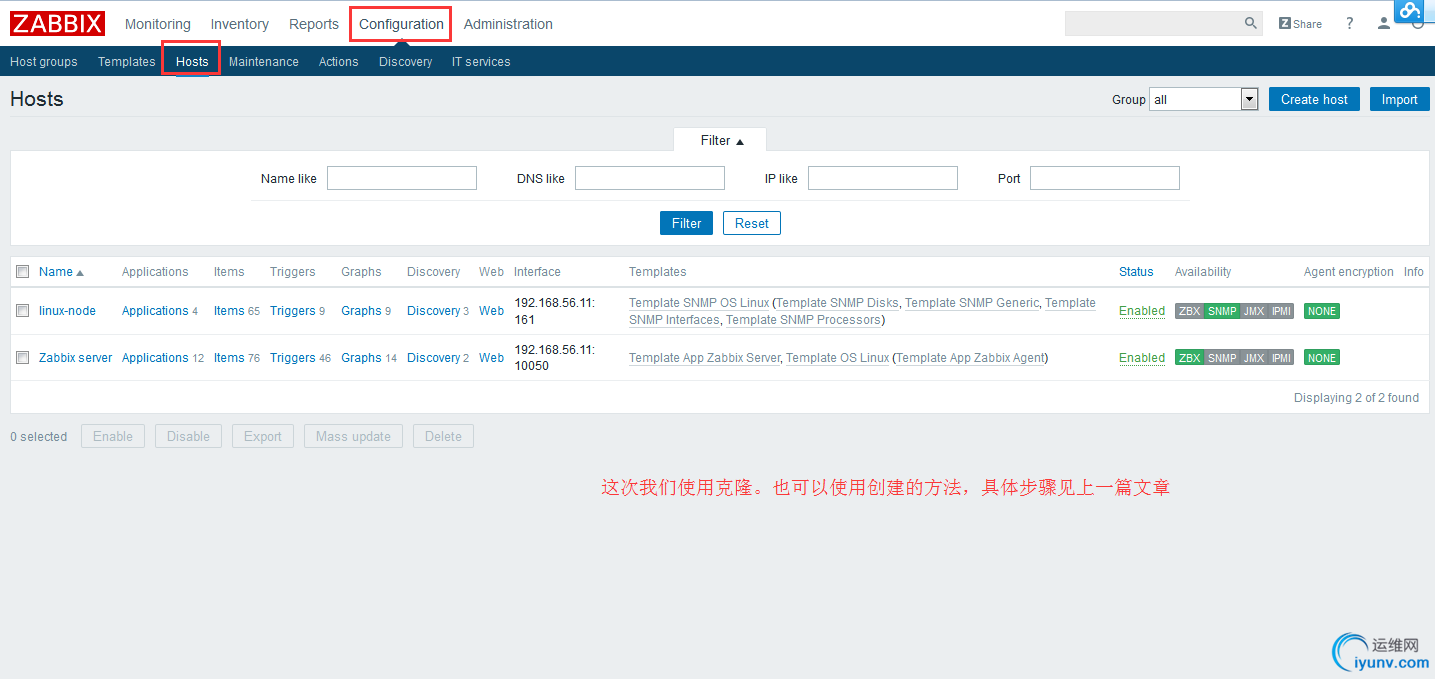Click SNMP availability badge for linux-node
This screenshot has height=679, width=1435.
tap(1222, 311)
